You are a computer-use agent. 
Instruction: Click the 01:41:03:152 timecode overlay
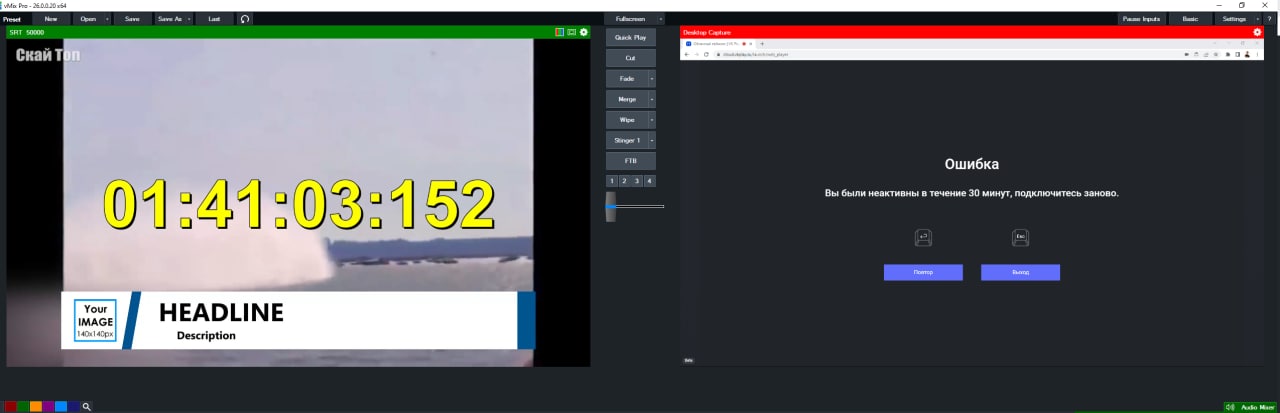click(x=300, y=204)
